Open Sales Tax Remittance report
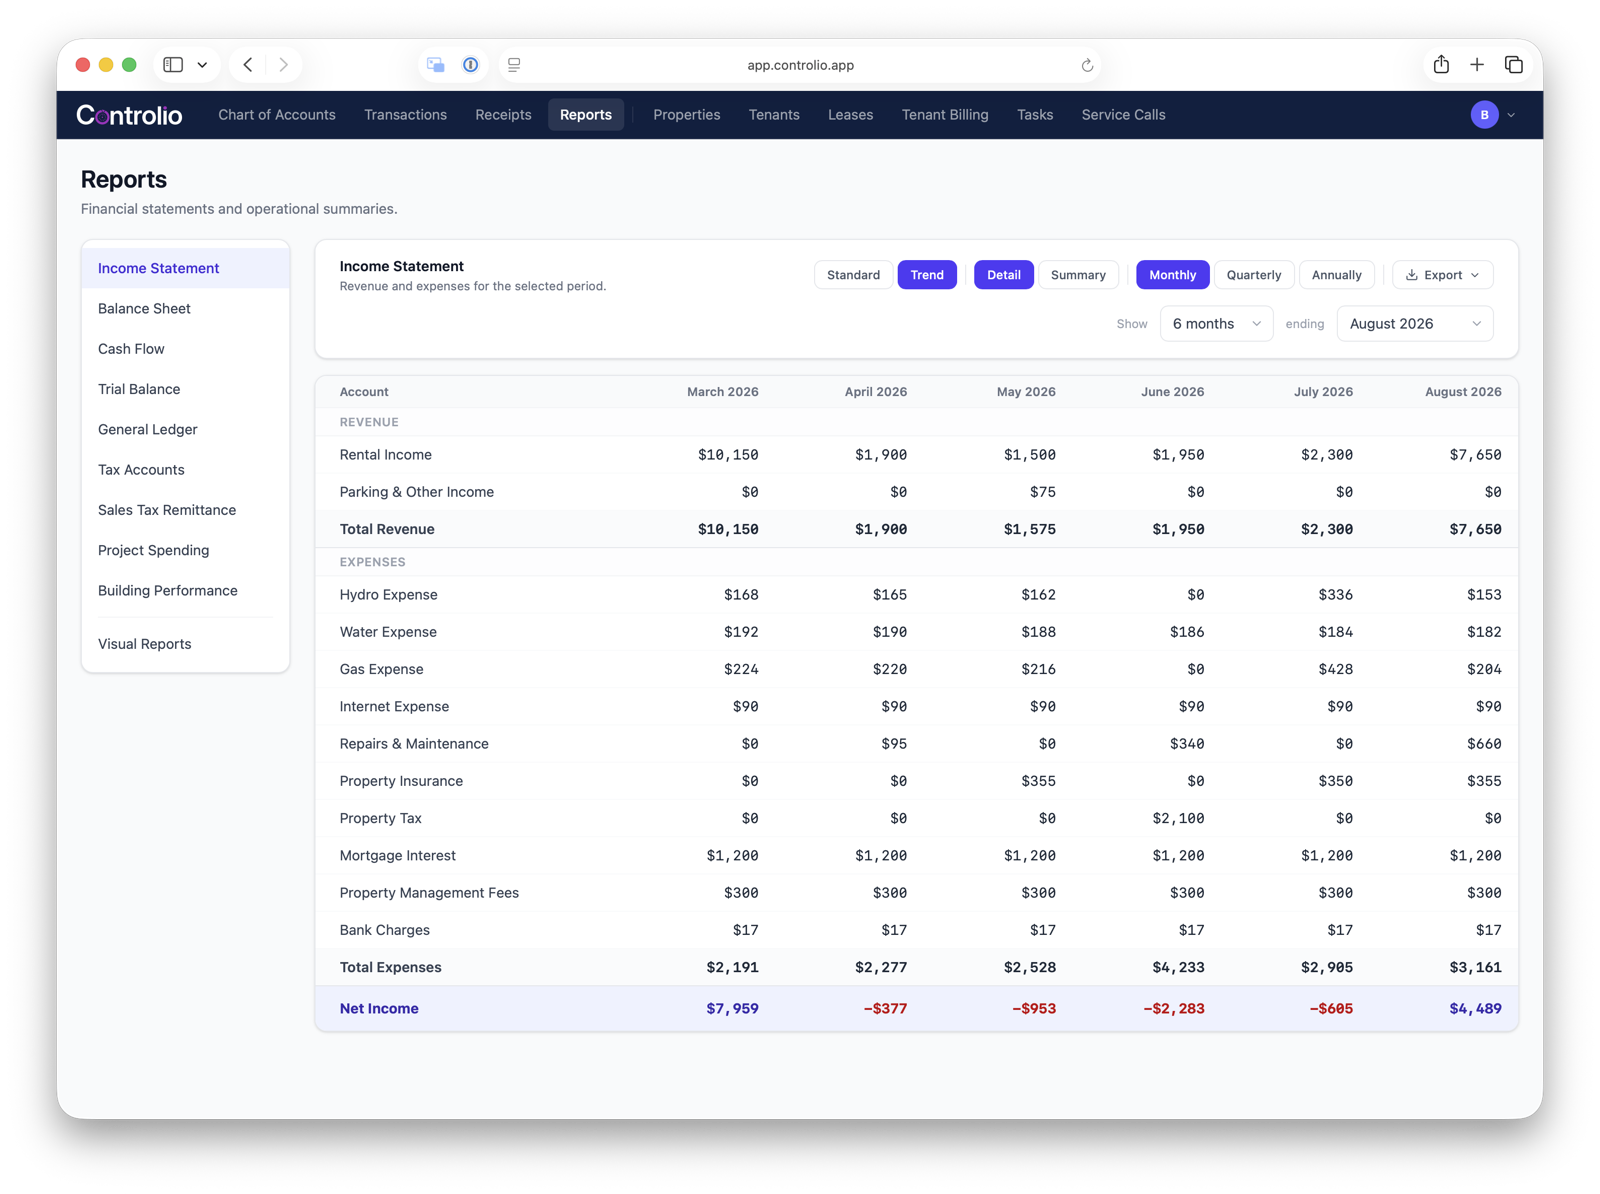 point(186,510)
